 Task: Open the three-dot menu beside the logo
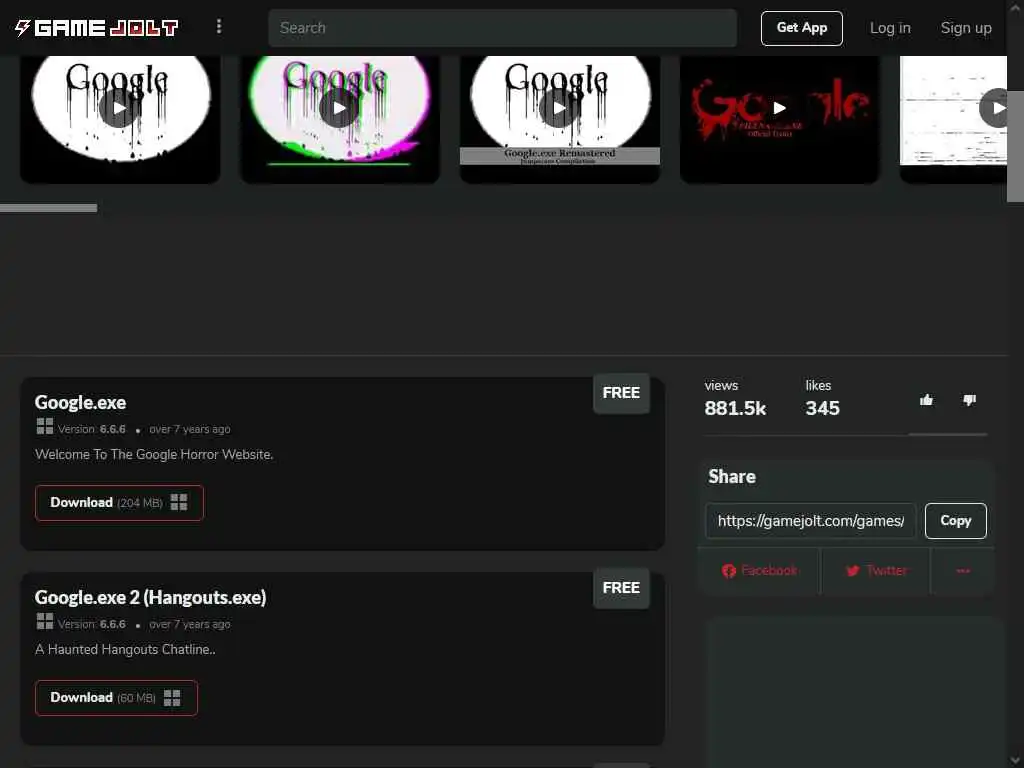point(219,26)
